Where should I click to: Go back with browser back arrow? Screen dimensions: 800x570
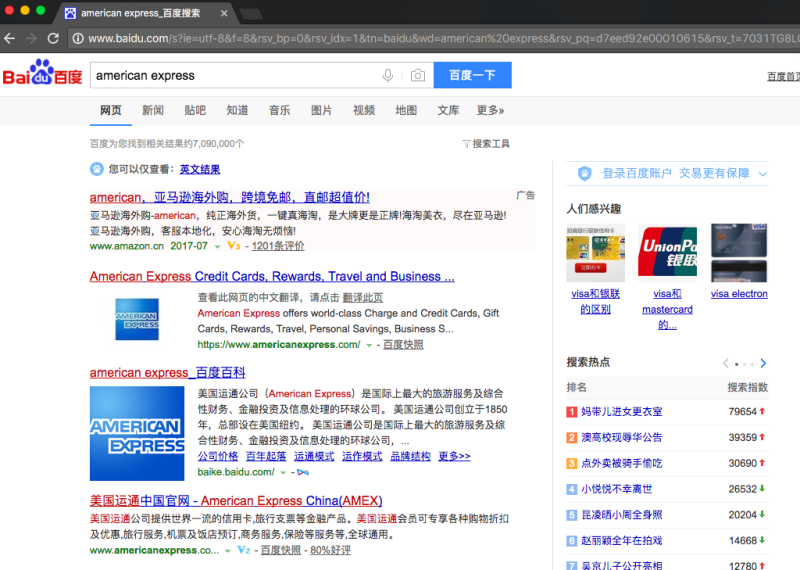pos(9,38)
